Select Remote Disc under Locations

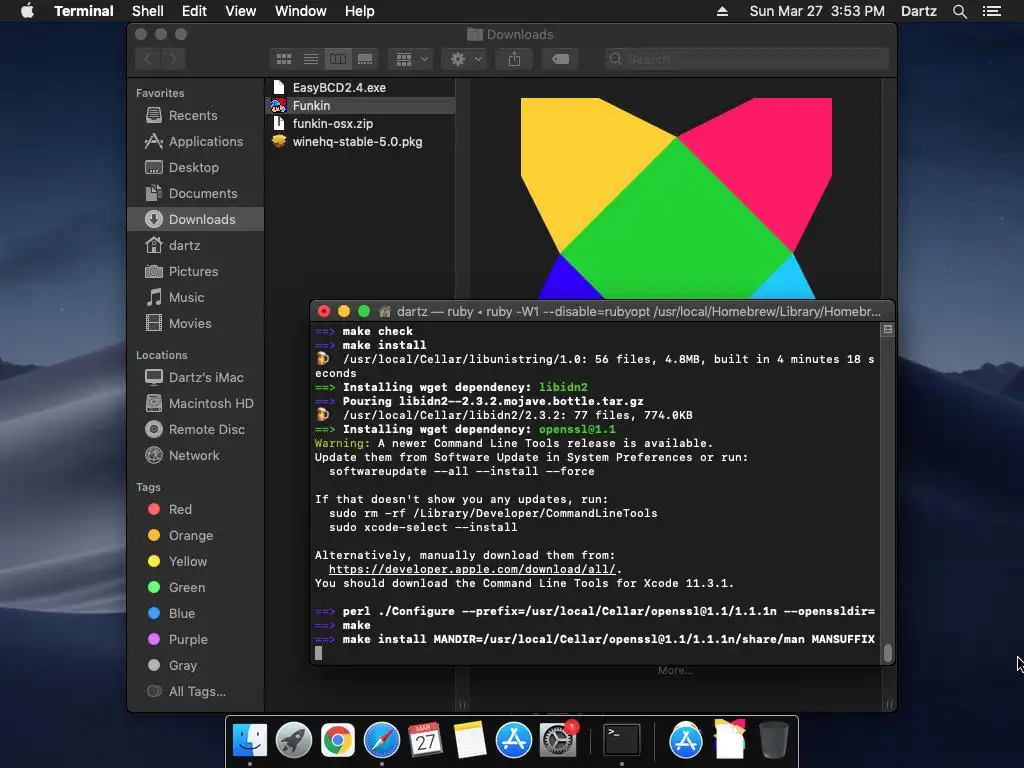pos(195,429)
